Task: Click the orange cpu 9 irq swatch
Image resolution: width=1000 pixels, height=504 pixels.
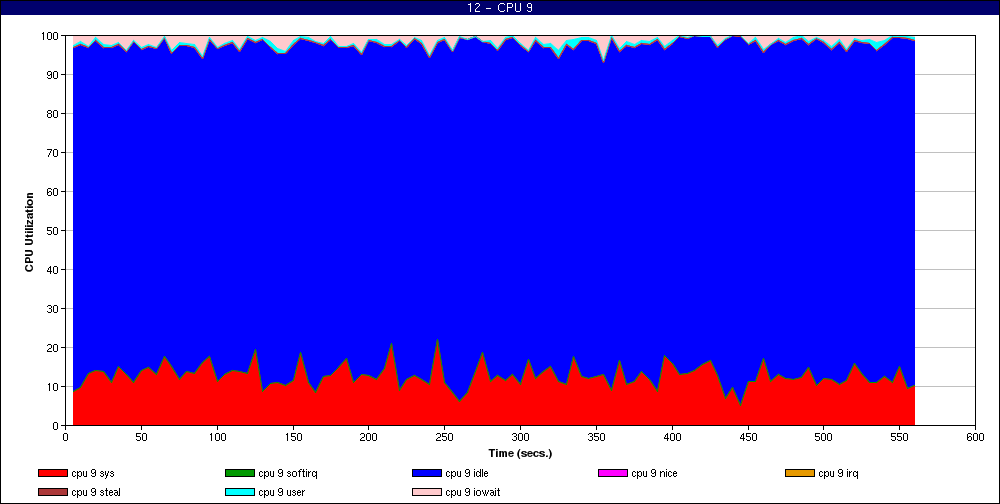Action: pyautogui.click(x=800, y=473)
